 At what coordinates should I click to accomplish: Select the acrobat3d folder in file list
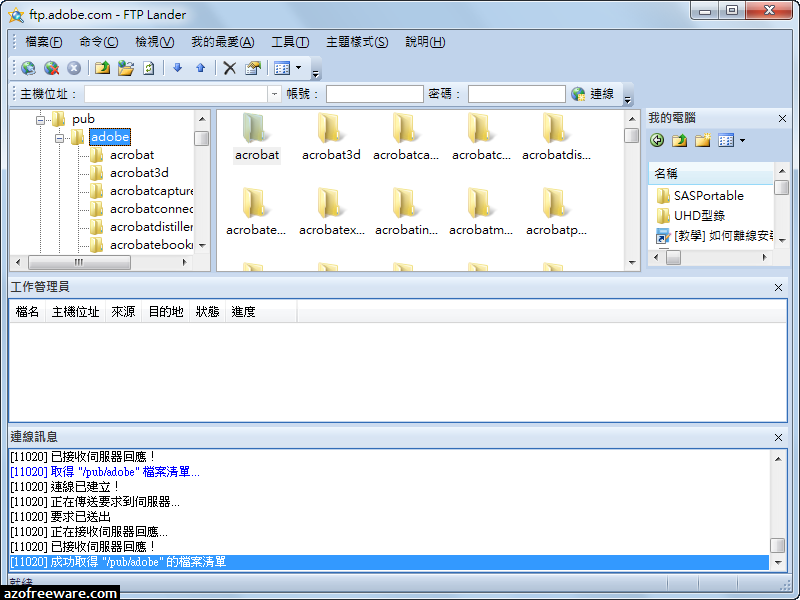(x=331, y=137)
